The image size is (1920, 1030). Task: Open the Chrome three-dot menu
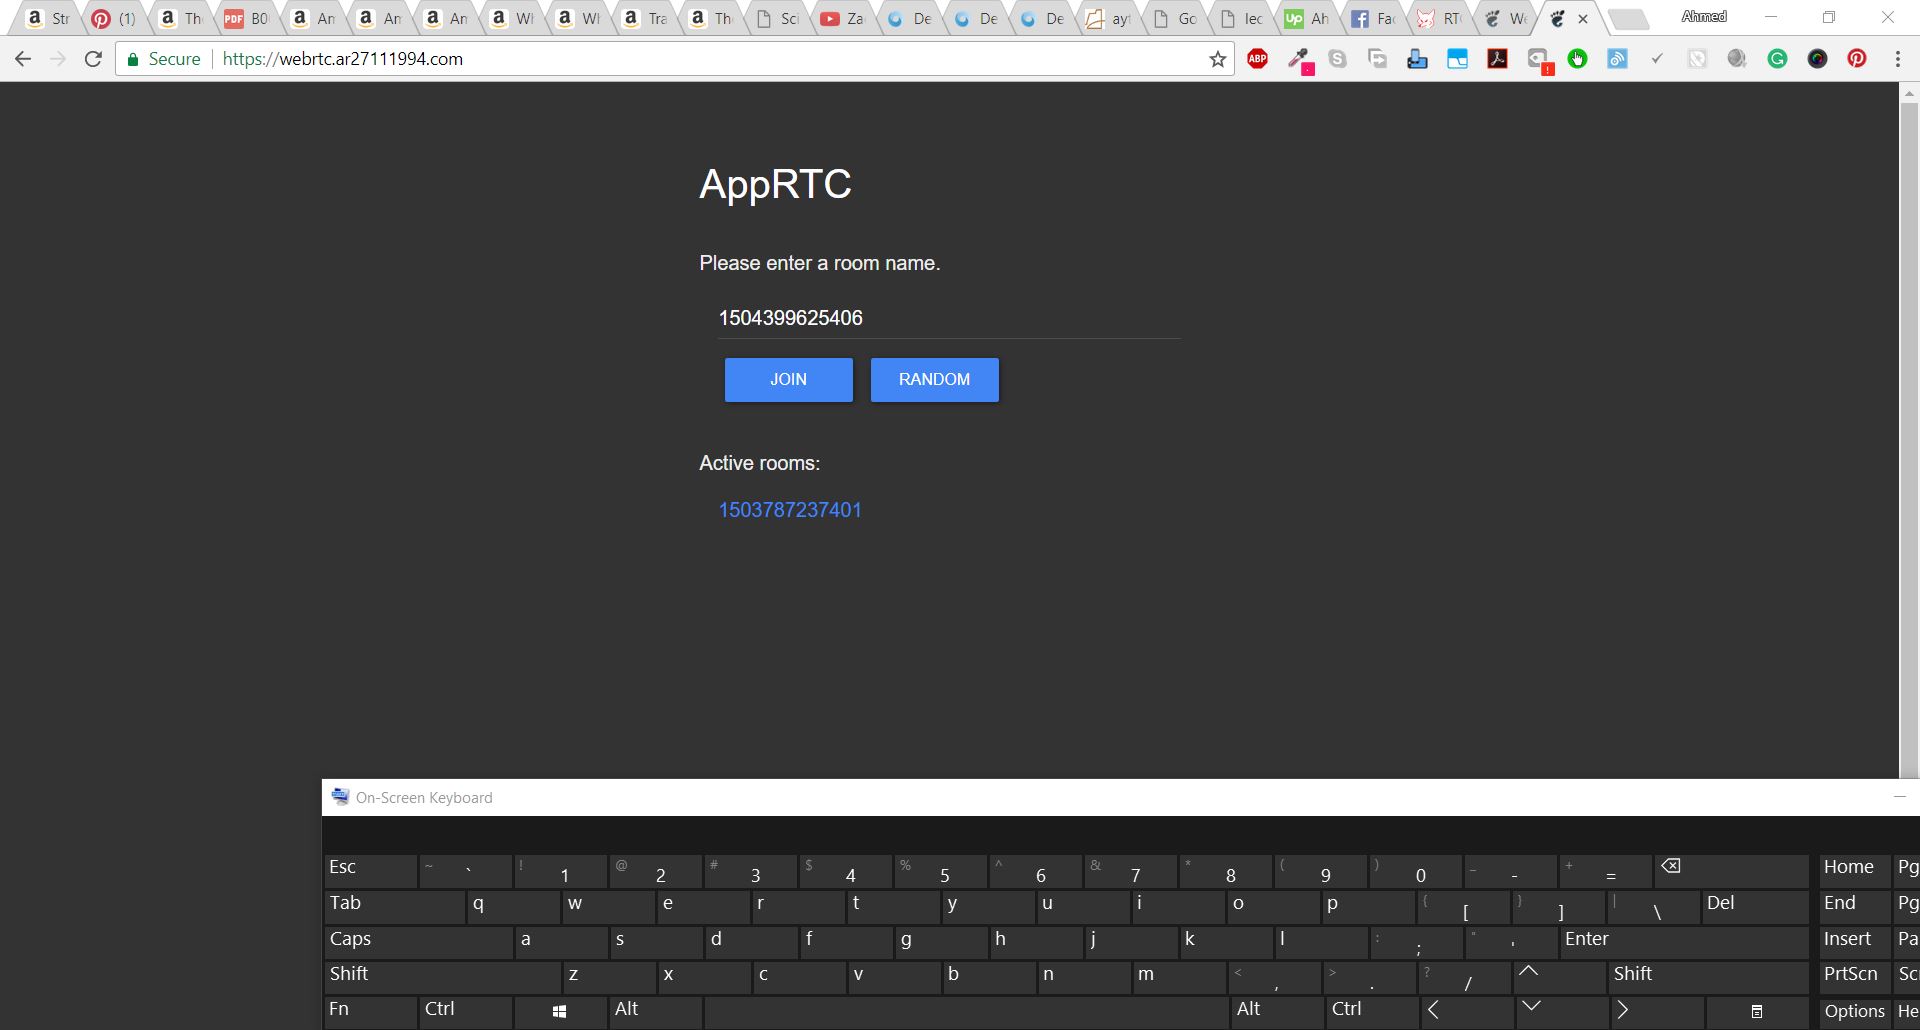pos(1897,59)
